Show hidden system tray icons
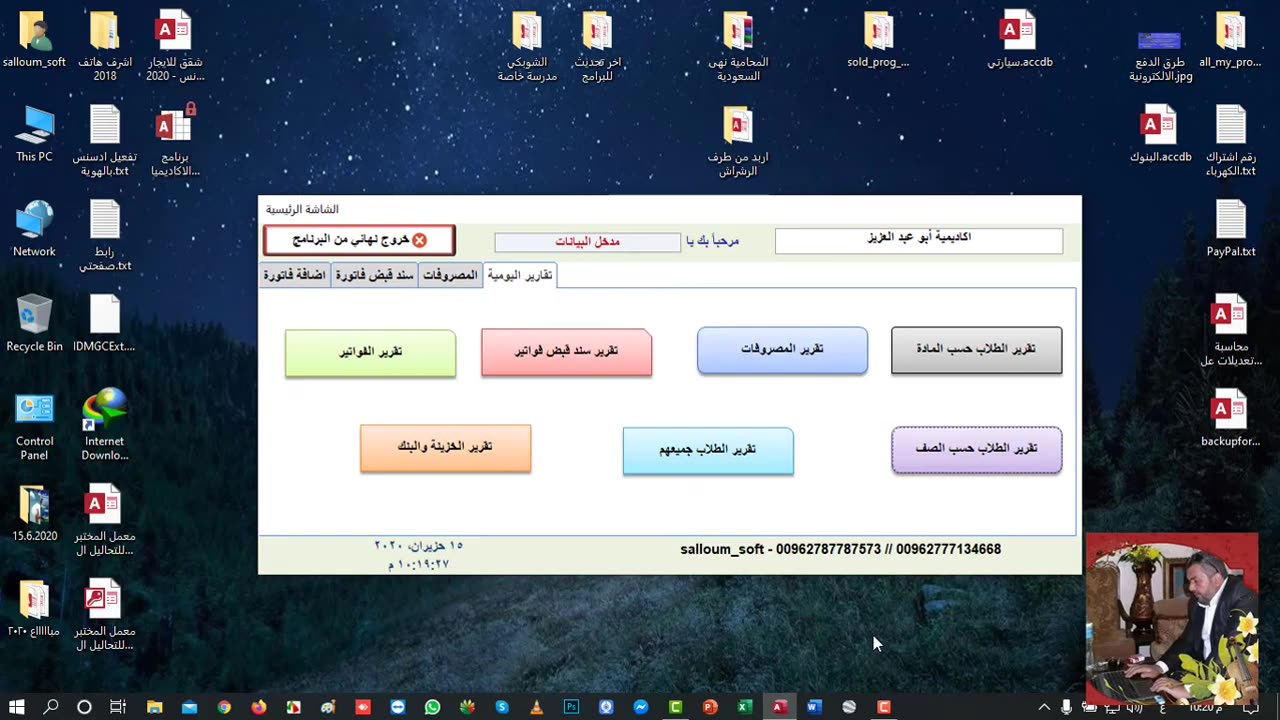Image resolution: width=1280 pixels, height=720 pixels. (x=1044, y=707)
